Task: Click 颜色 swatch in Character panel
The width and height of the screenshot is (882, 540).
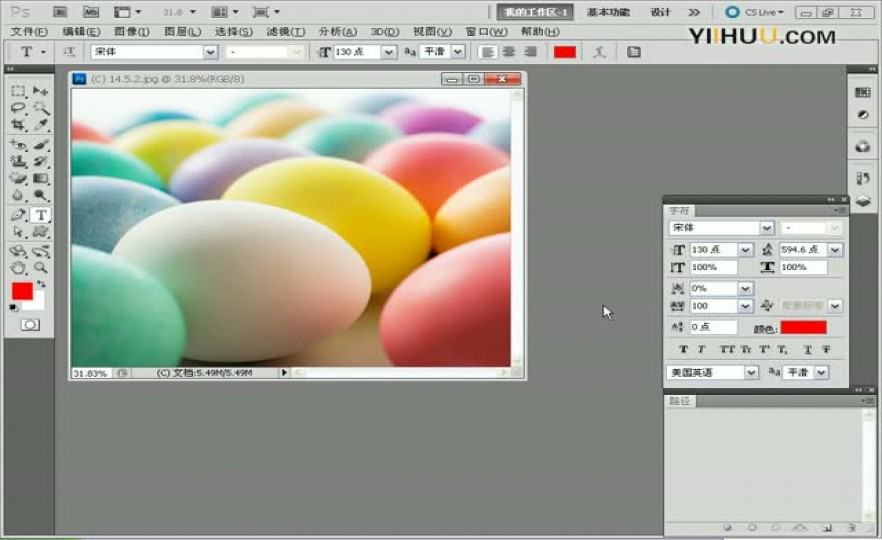Action: [x=803, y=327]
